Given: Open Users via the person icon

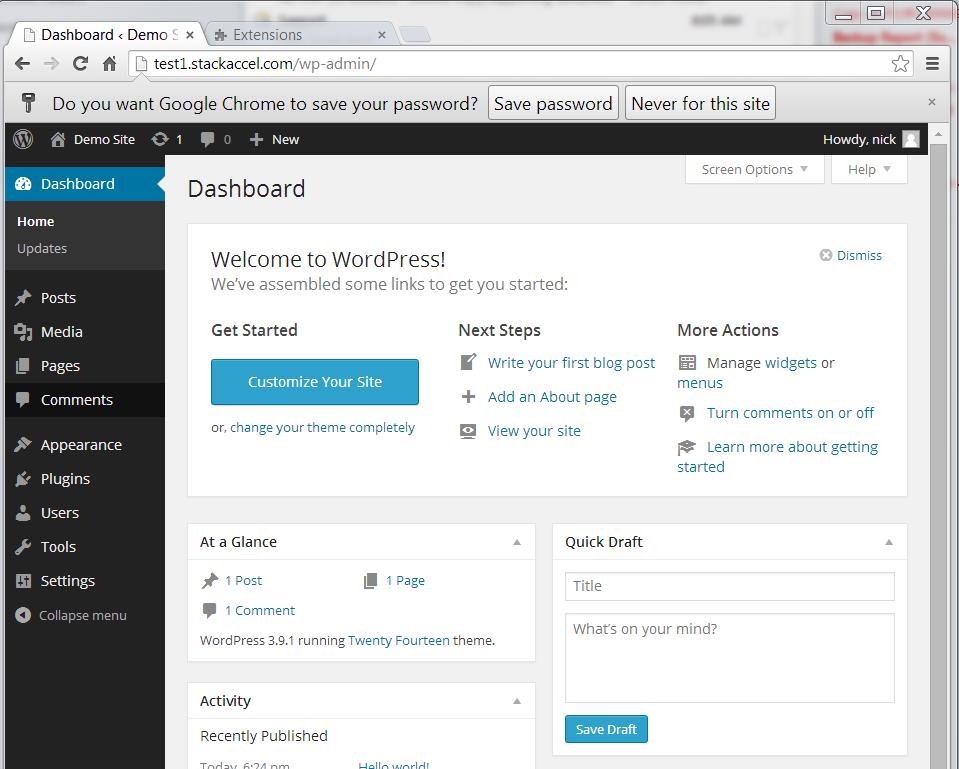Looking at the screenshot, I should [x=24, y=512].
